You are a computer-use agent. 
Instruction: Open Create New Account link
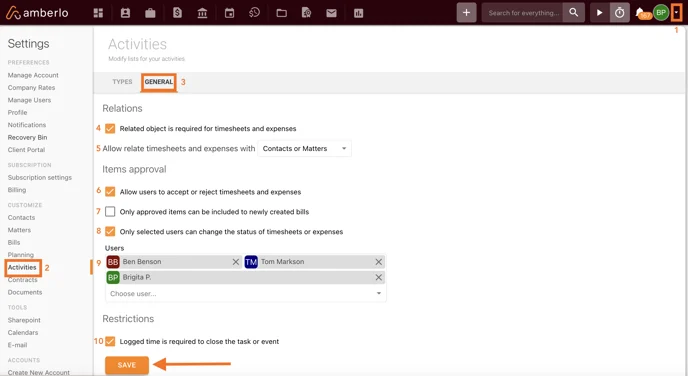tap(39, 372)
